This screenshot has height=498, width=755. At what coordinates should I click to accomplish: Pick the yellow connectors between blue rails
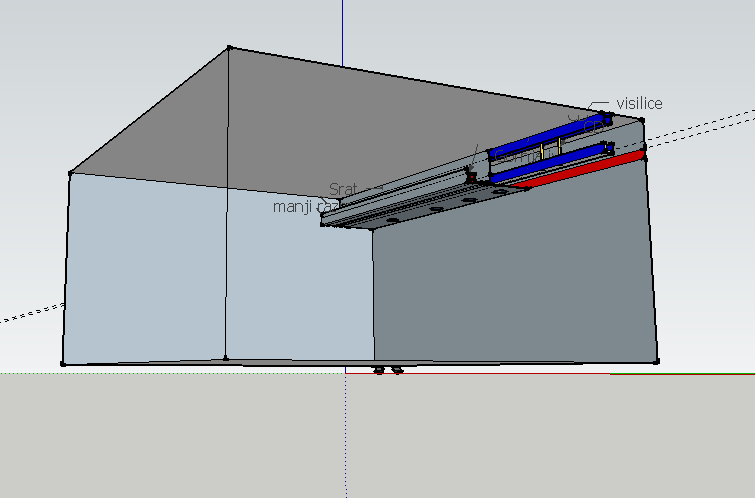540,151
